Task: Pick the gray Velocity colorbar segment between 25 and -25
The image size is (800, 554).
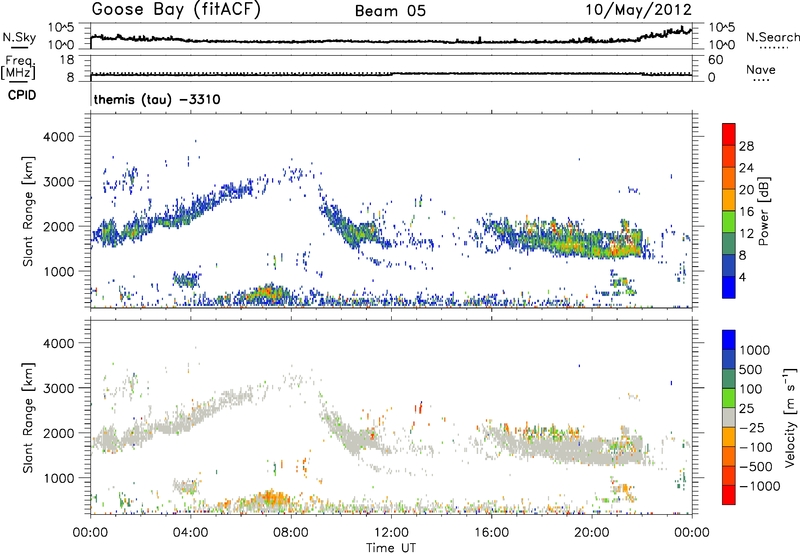Action: 729,418
